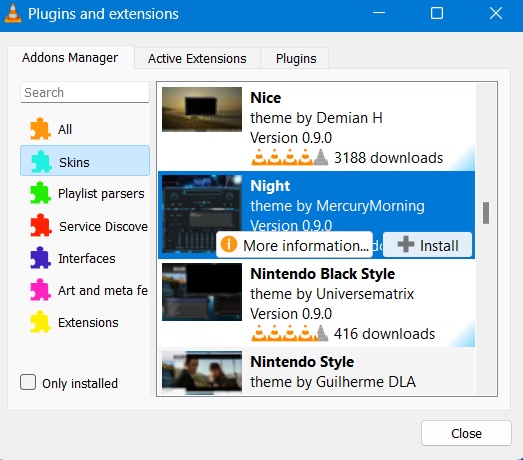The image size is (523, 460).
Task: Click the cyan Skins puzzle icon
Action: point(41,162)
